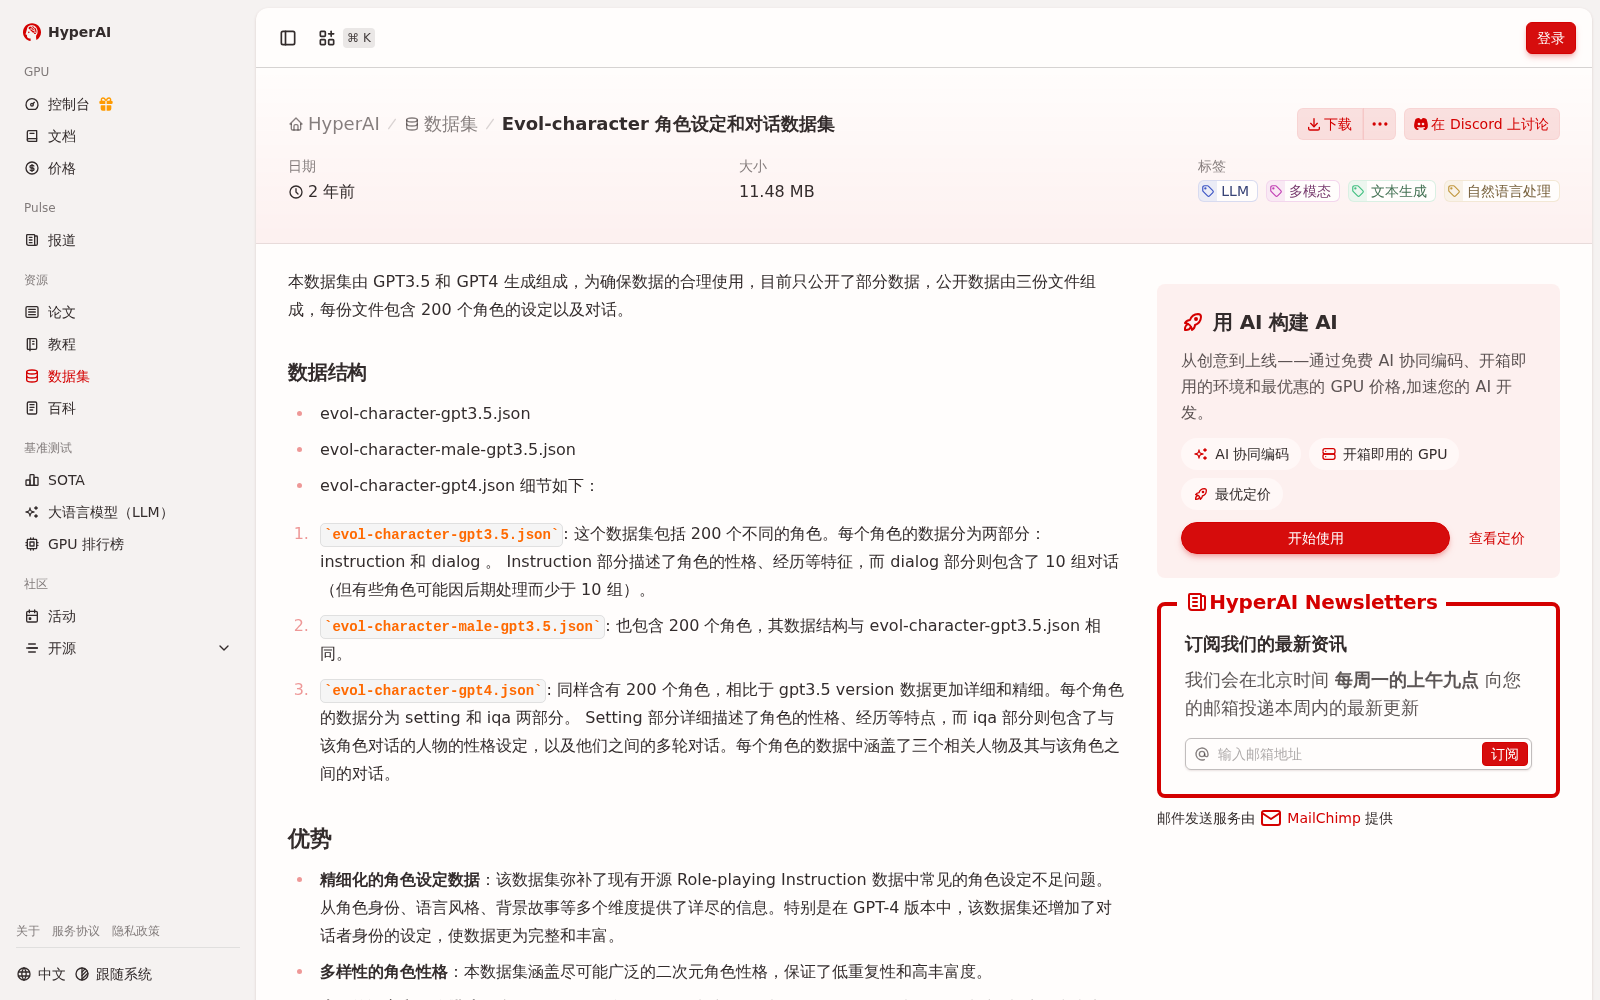
Task: Click the 数据集 database icon in sidebar
Action: [32, 376]
